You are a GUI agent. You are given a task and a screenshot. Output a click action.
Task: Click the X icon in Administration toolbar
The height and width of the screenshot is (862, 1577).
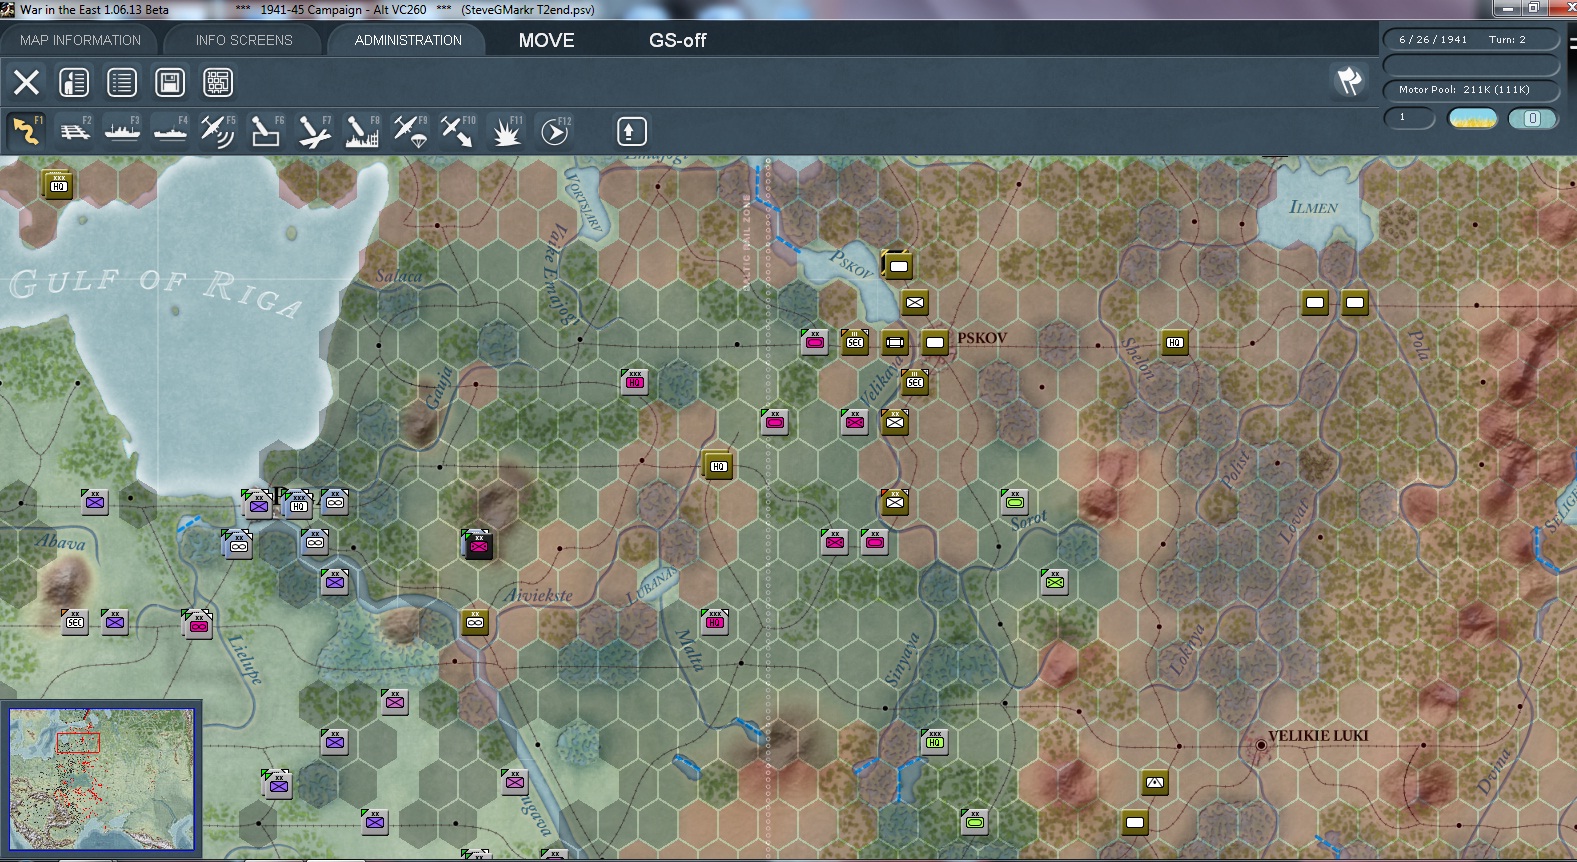[x=26, y=82]
